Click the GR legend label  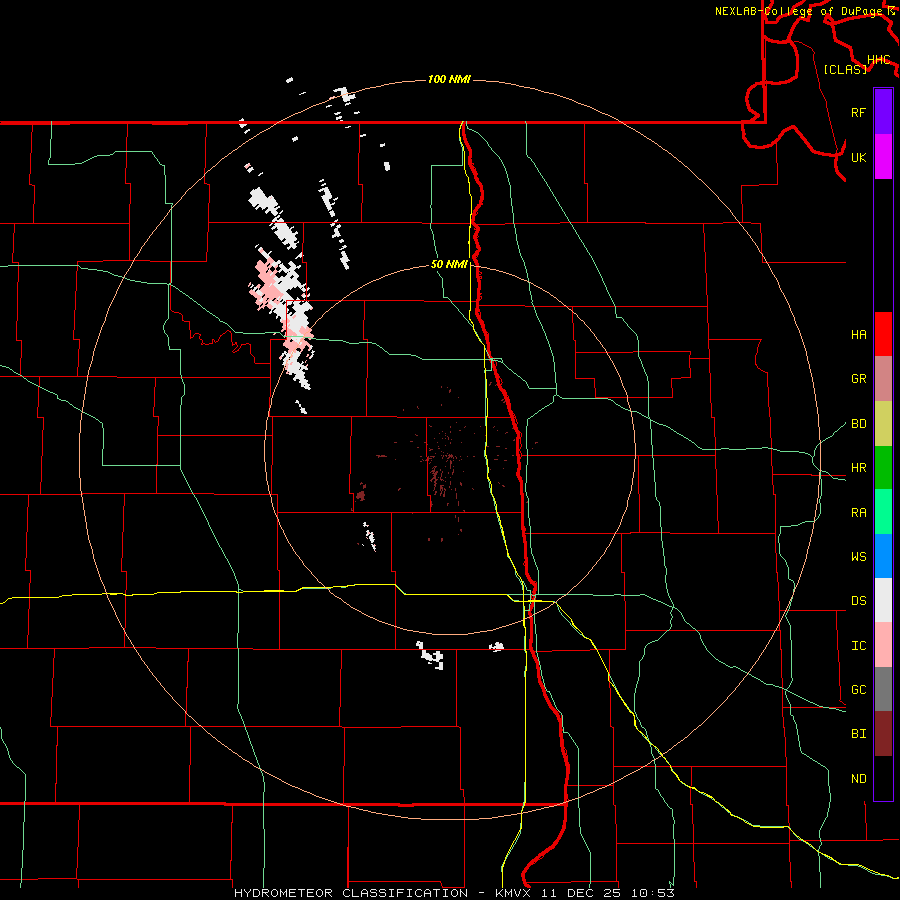[x=858, y=379]
